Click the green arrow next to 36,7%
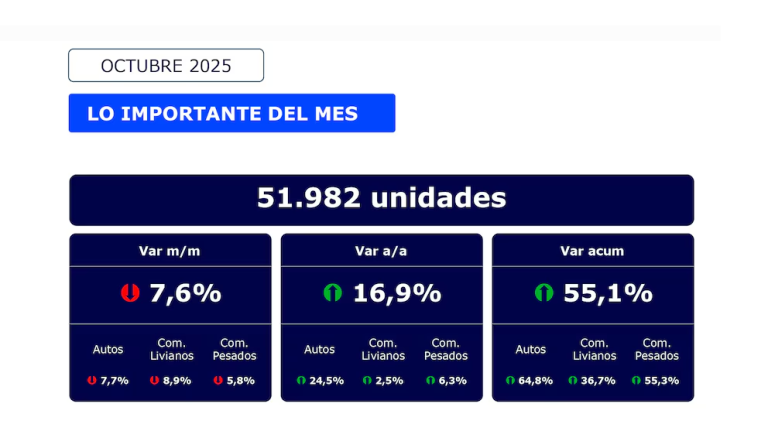Viewport: 768px width, 448px height. tap(574, 381)
